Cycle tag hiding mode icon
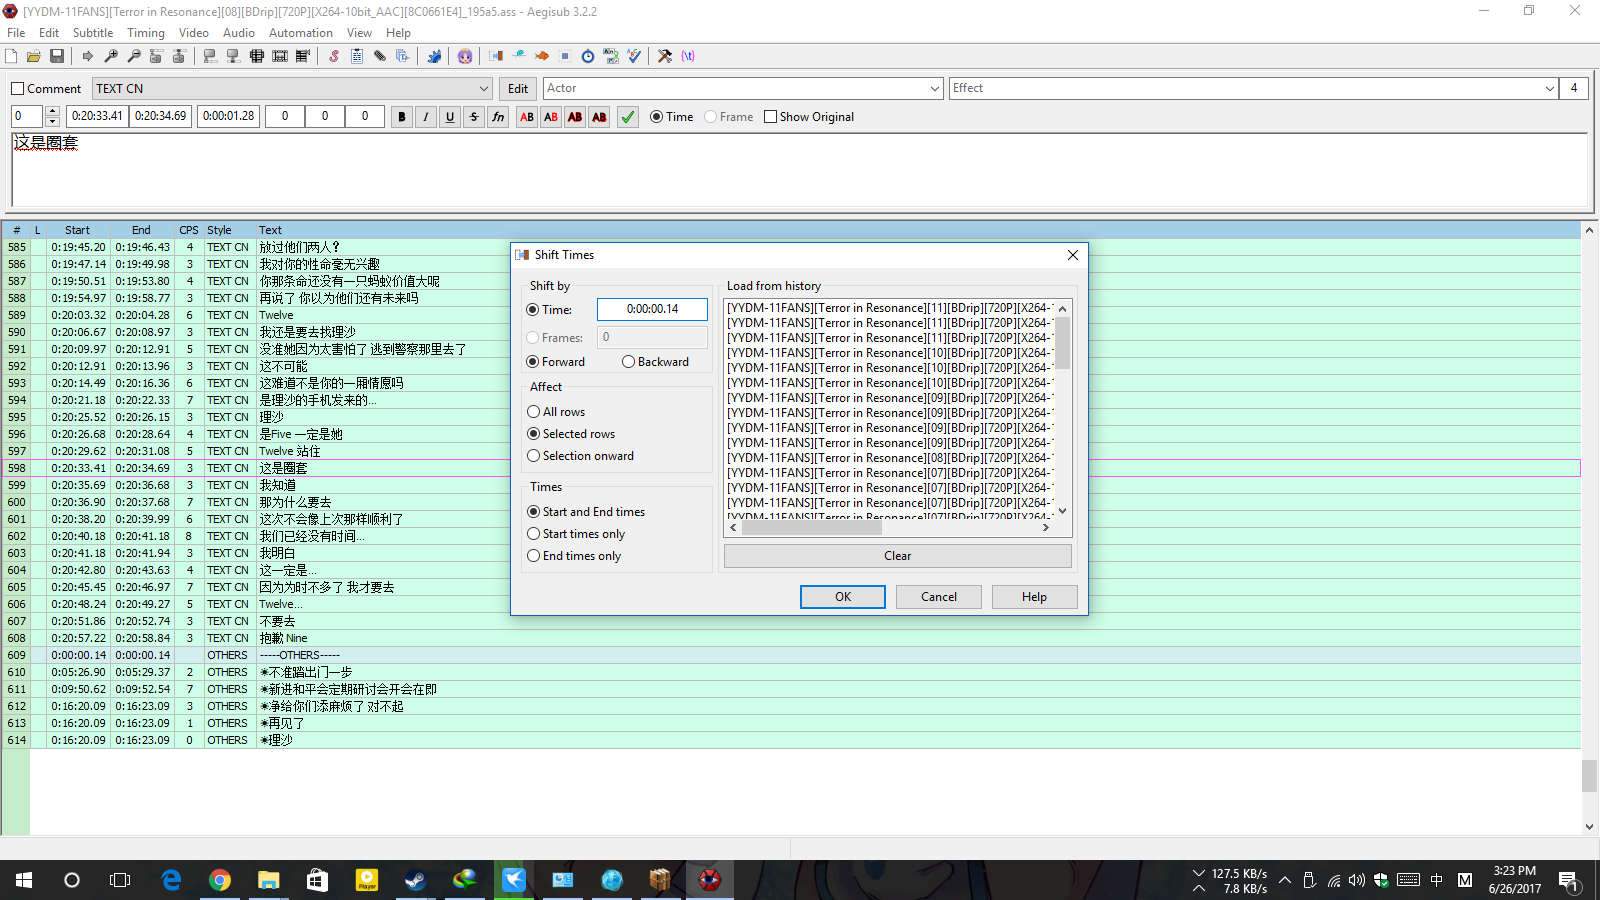 (688, 56)
